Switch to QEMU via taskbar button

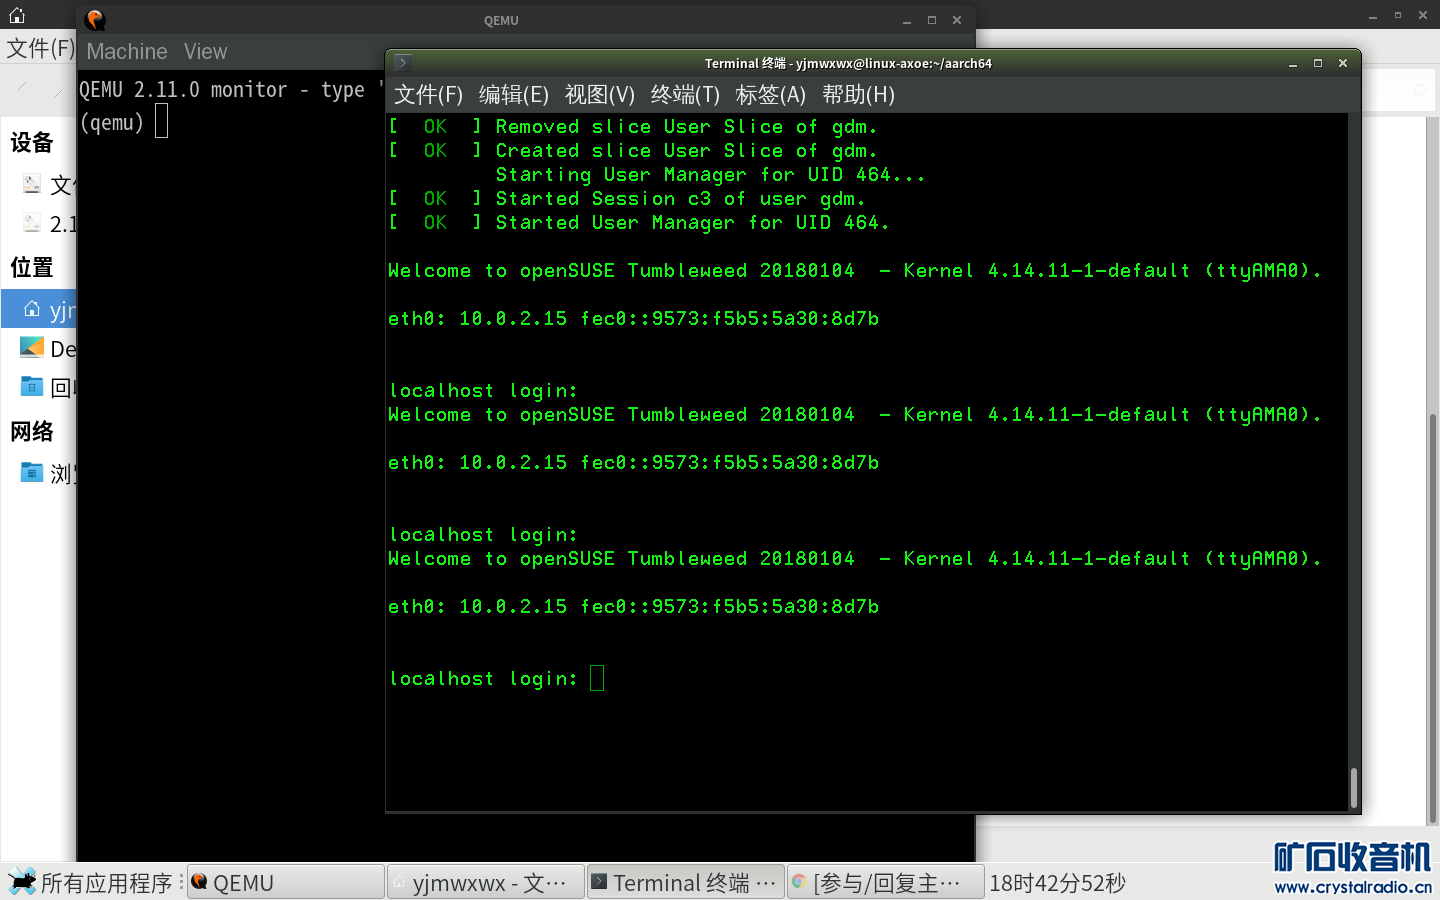click(x=286, y=883)
